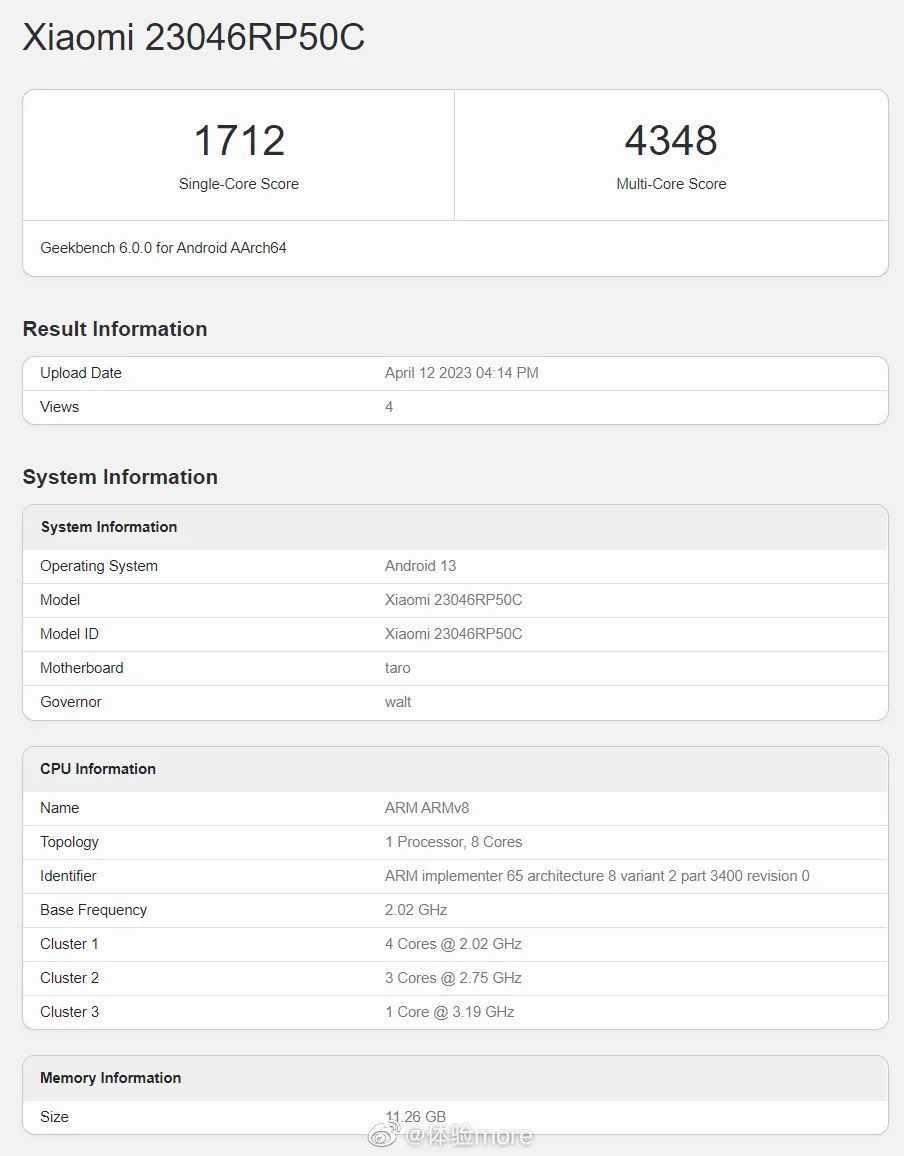This screenshot has height=1156, width=904.
Task: Select the 1 Processor, 8 Cores value
Action: pos(453,842)
